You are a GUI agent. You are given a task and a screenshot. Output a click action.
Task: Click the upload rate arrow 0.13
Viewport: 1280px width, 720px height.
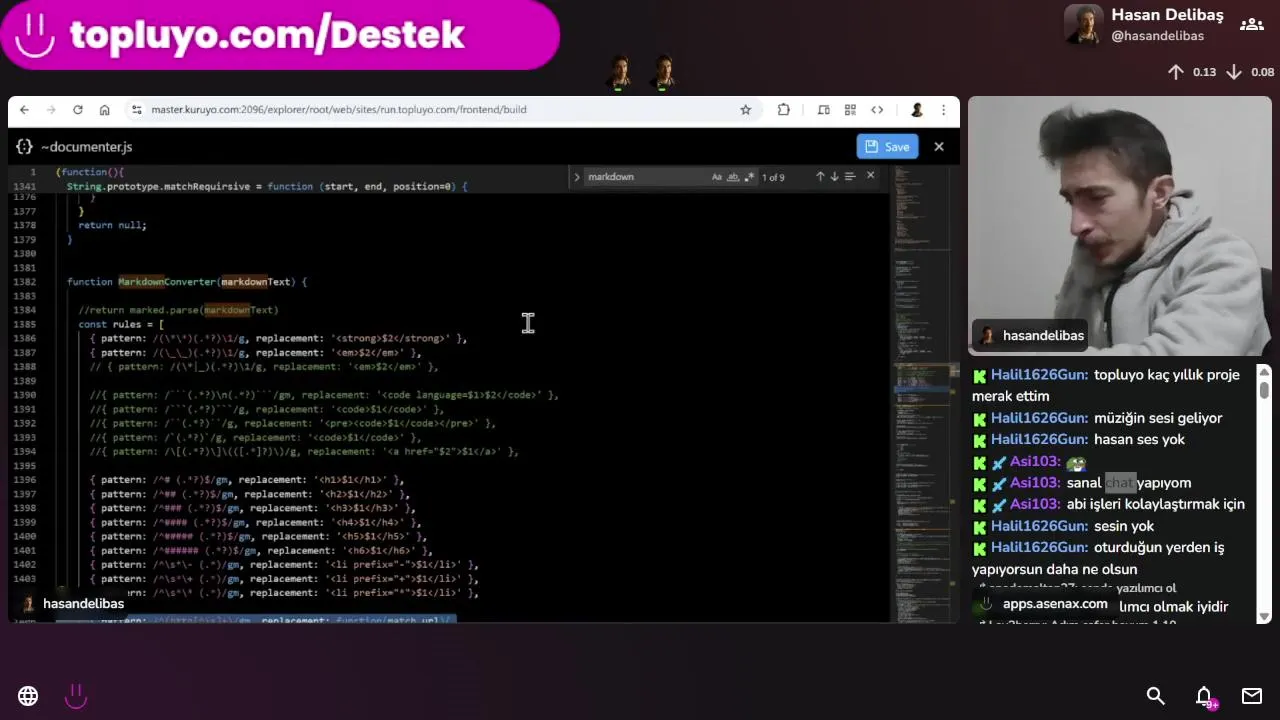click(x=1176, y=72)
